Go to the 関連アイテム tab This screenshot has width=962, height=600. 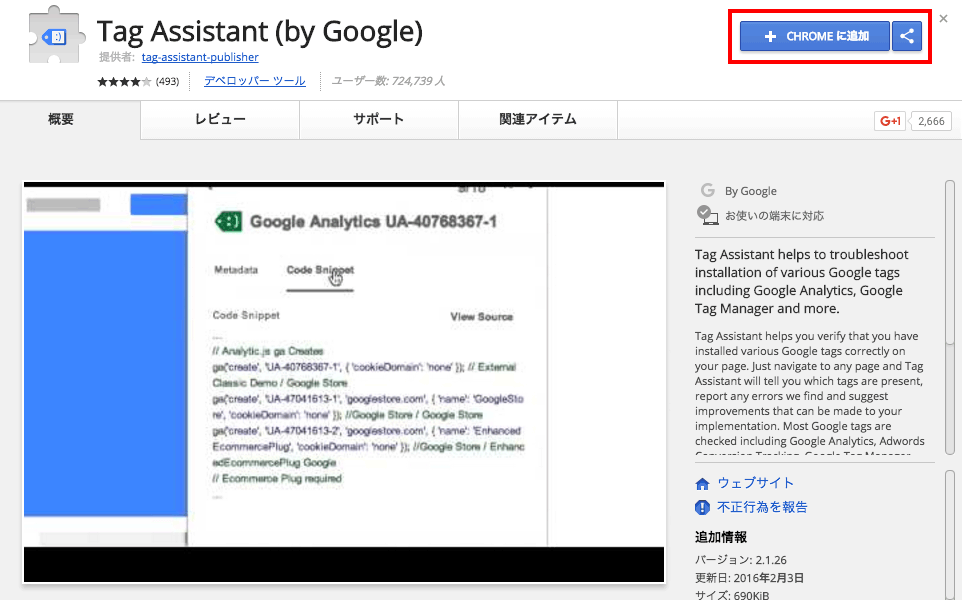point(538,119)
